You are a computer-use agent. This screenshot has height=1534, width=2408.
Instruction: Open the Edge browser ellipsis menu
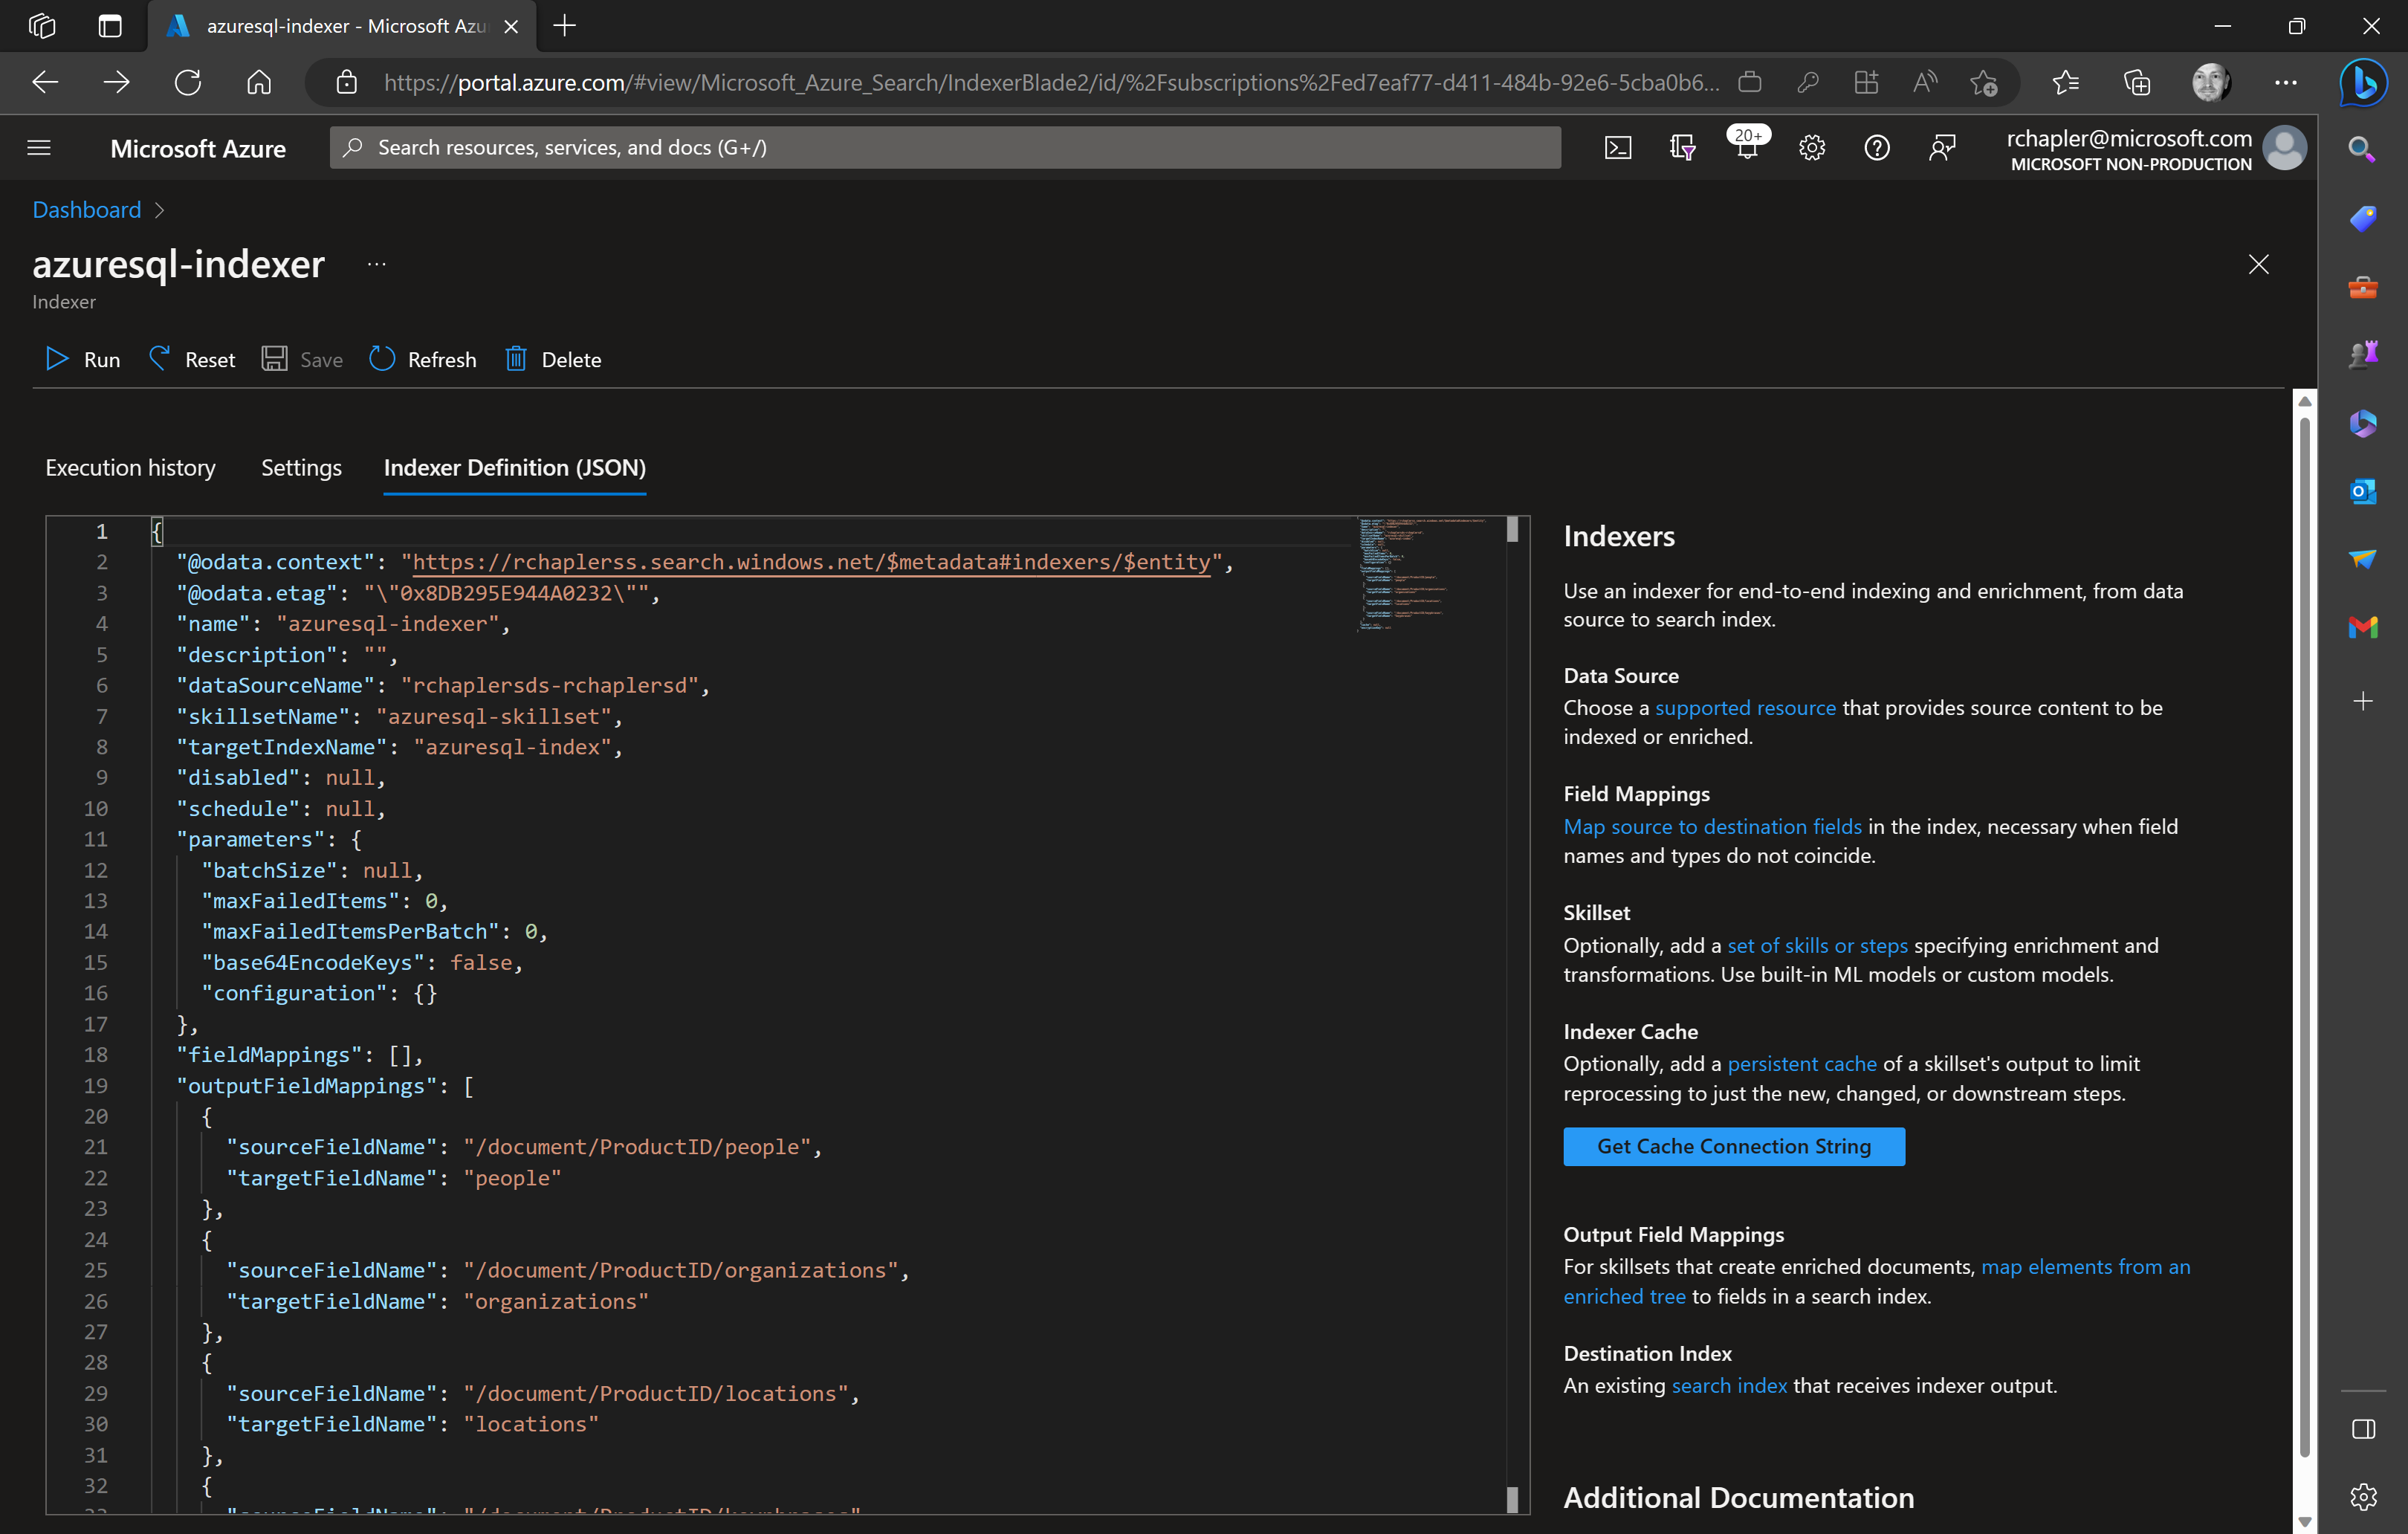pos(2286,83)
